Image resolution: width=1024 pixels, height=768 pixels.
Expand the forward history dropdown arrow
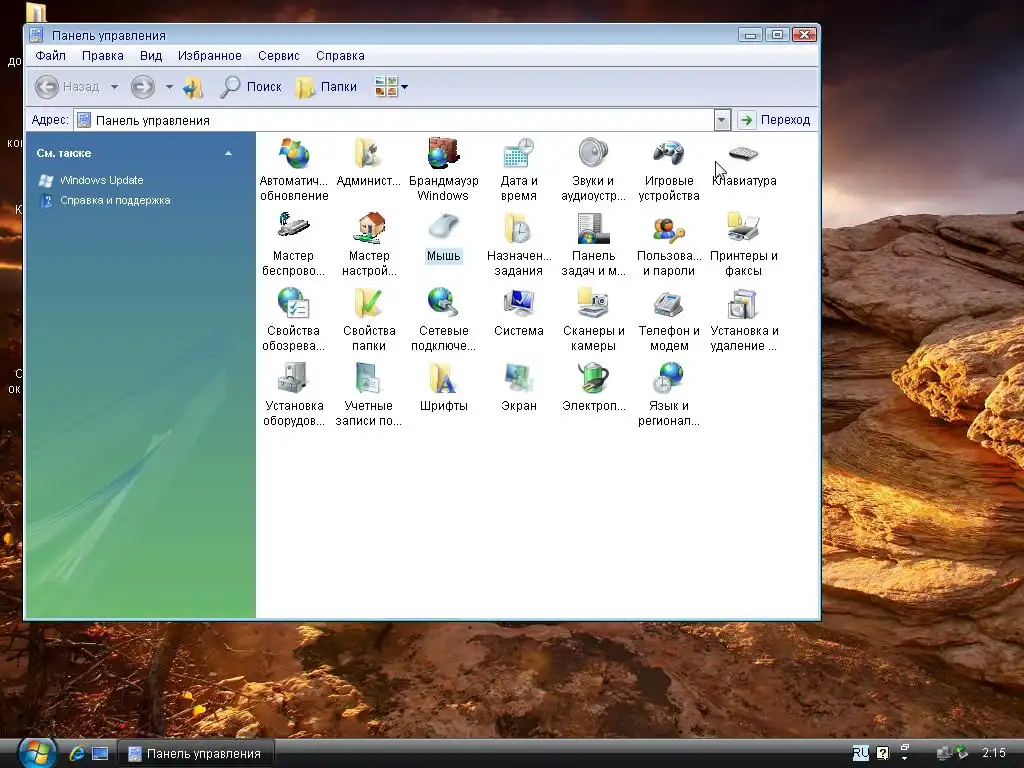coord(169,87)
